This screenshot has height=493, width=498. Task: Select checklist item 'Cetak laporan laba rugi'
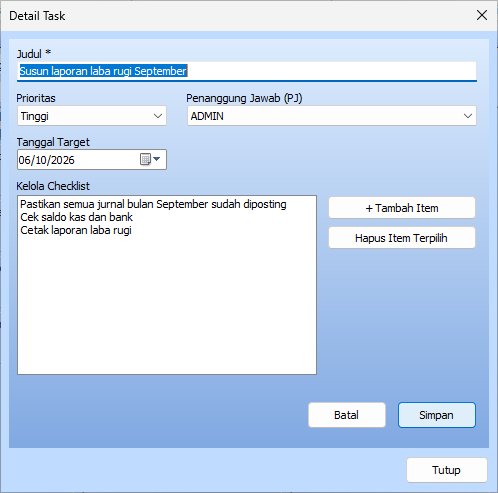pyautogui.click(x=76, y=230)
